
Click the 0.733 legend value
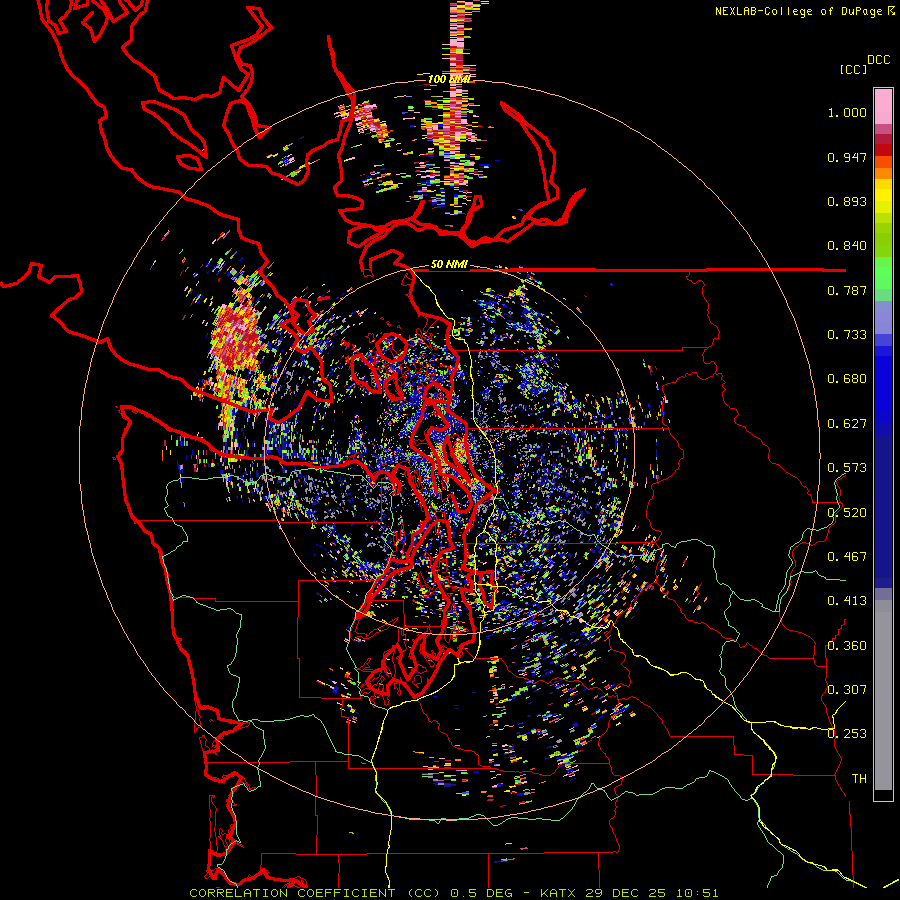click(847, 335)
